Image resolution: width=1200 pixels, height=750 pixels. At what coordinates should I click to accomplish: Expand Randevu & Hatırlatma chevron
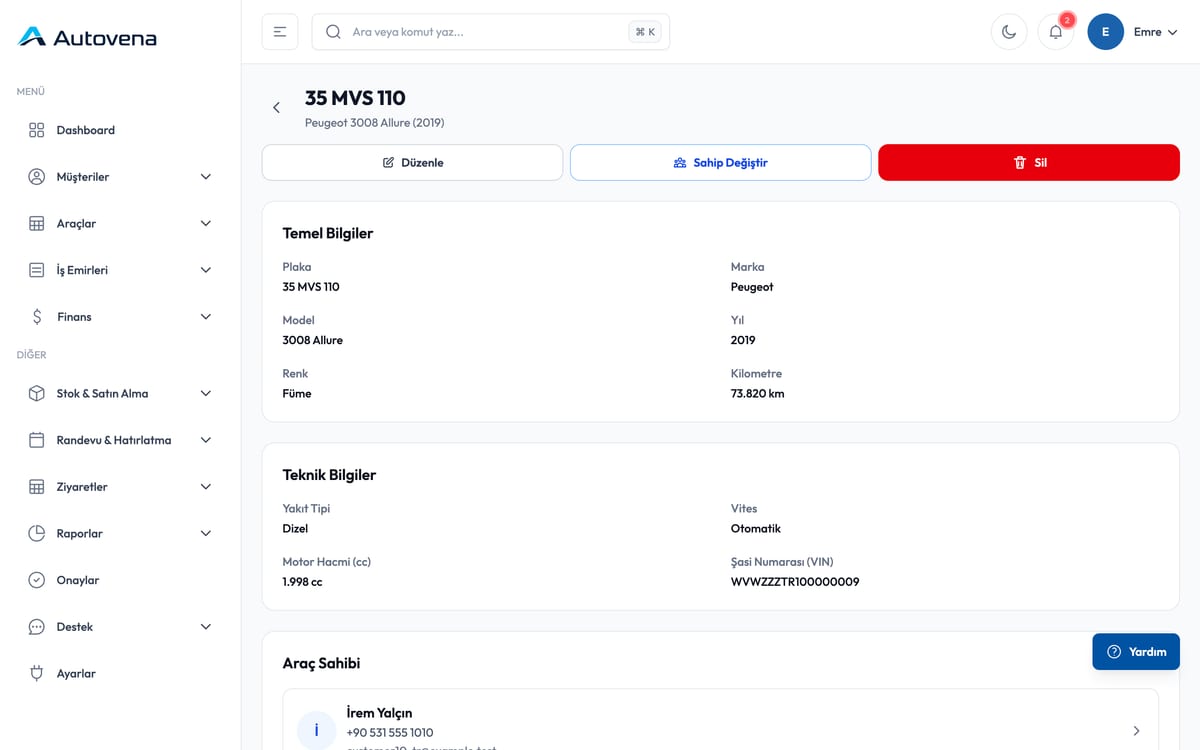[206, 440]
